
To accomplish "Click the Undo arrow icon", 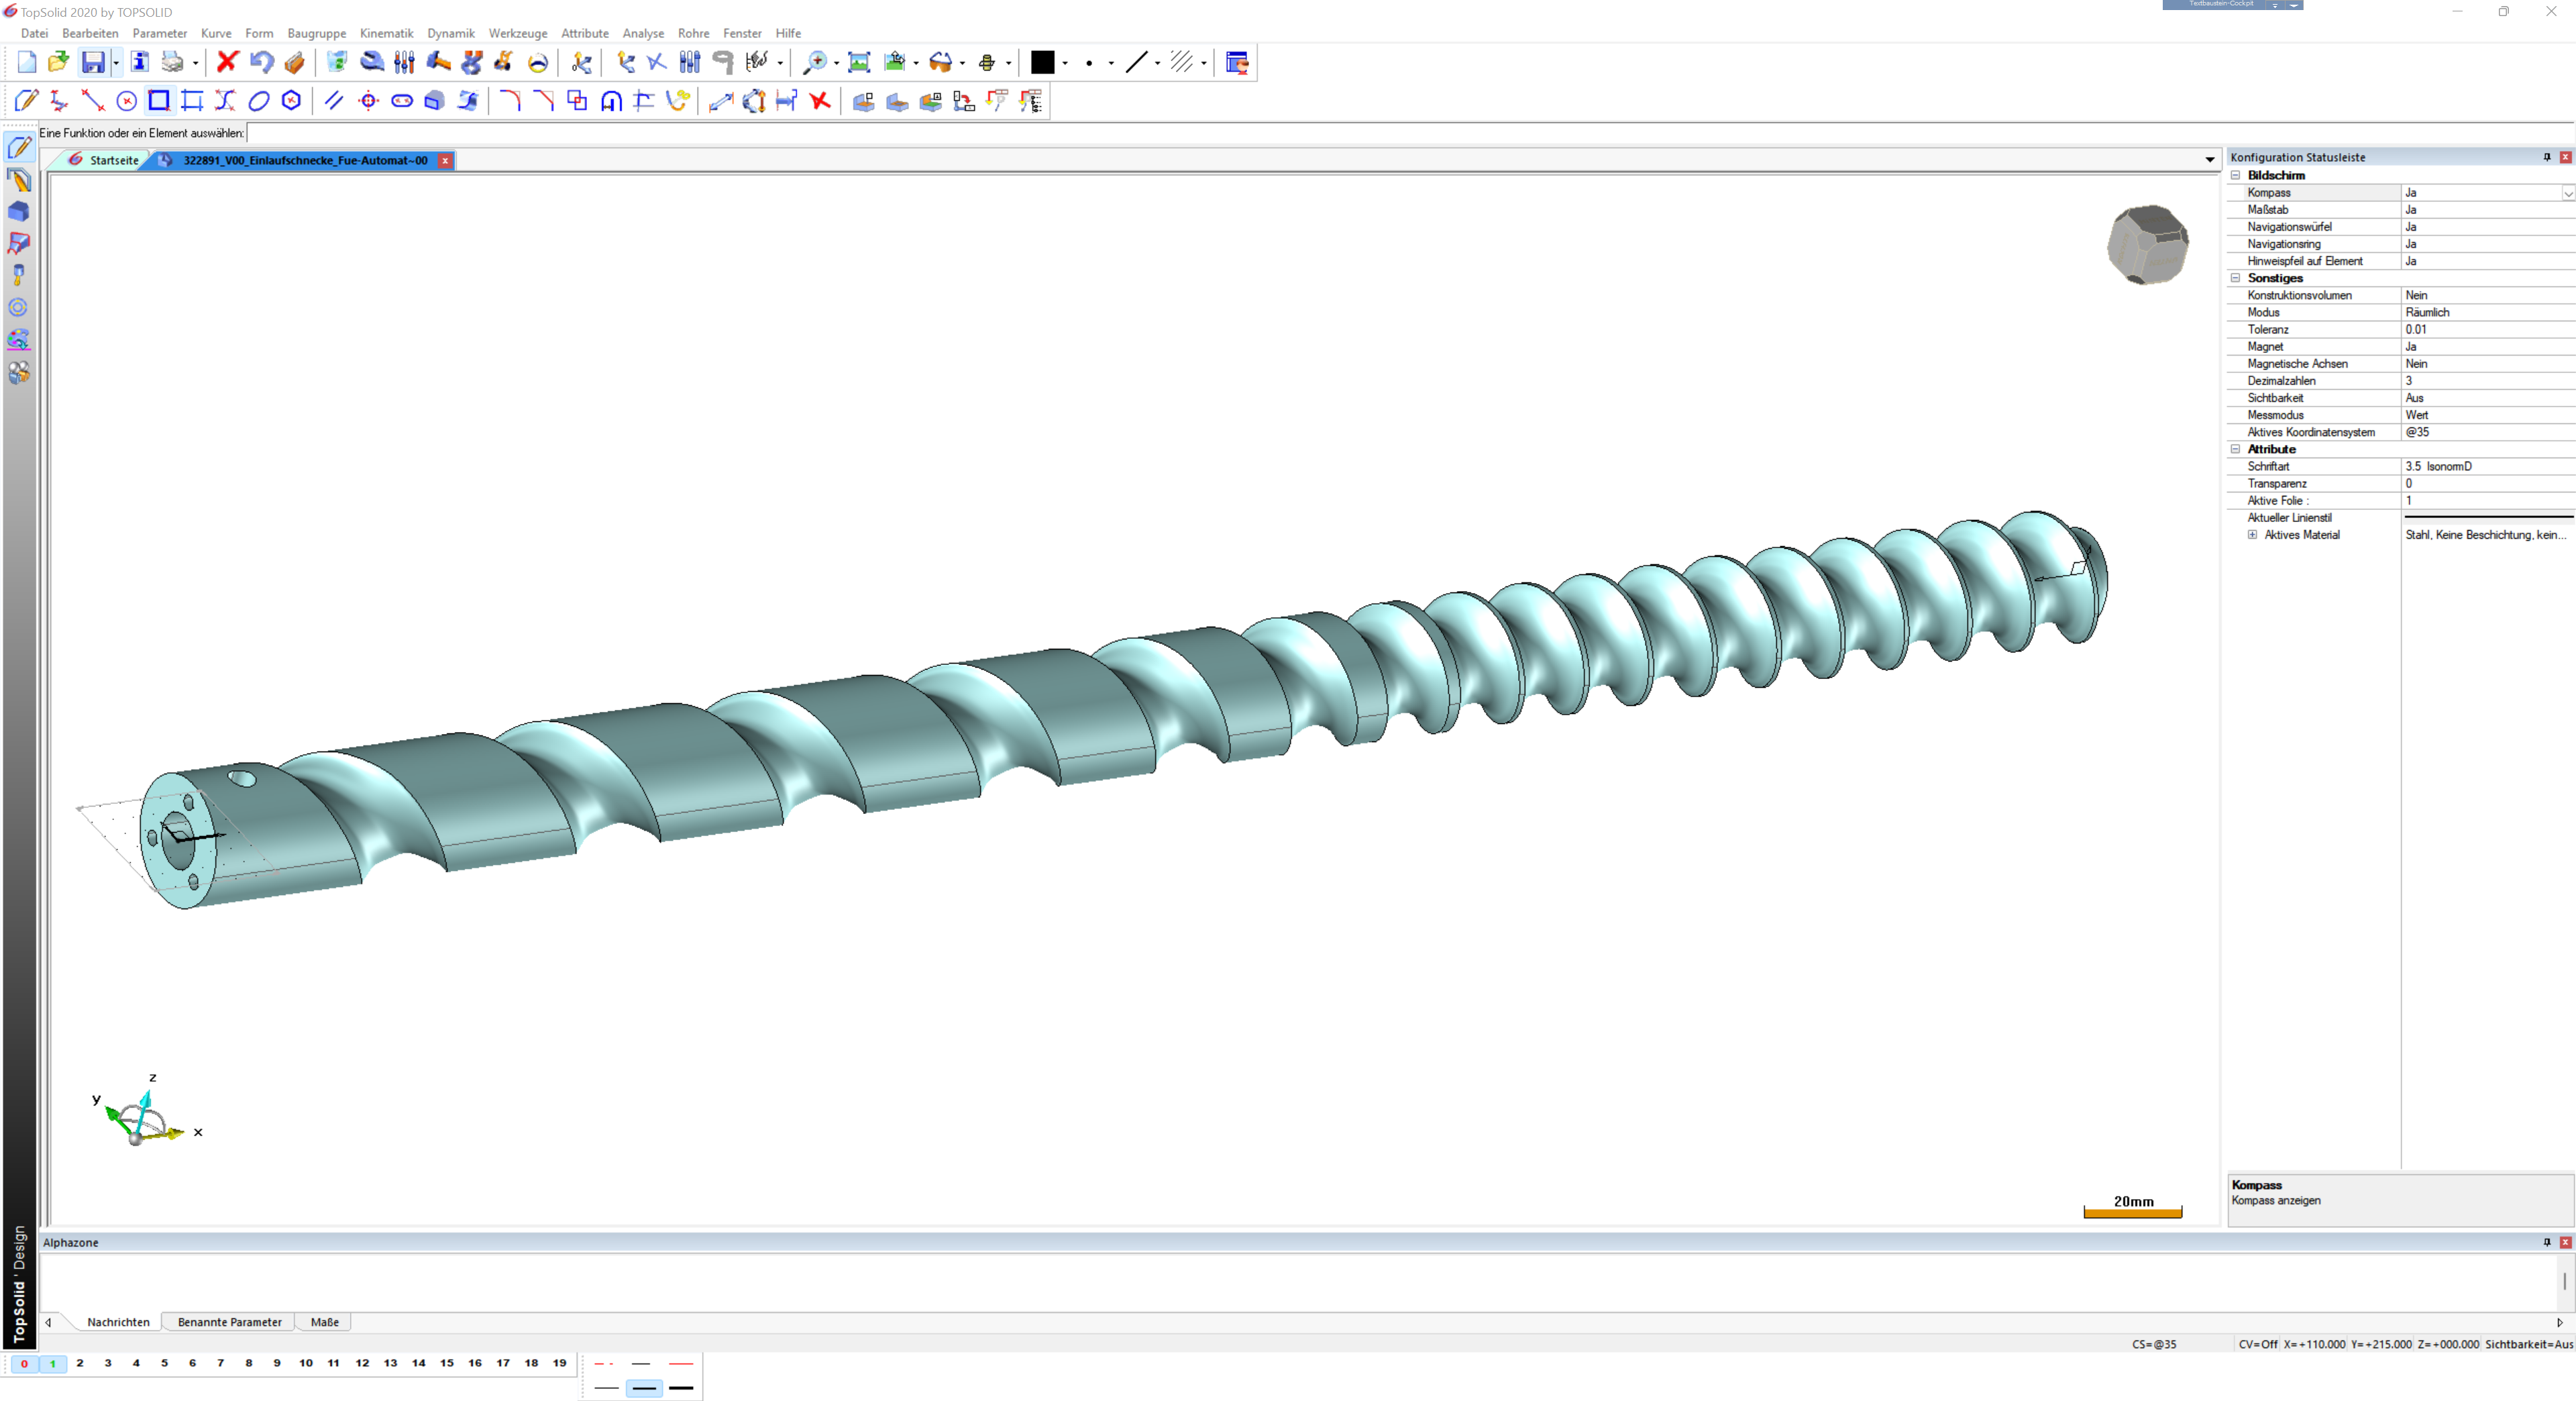I will (x=261, y=62).
